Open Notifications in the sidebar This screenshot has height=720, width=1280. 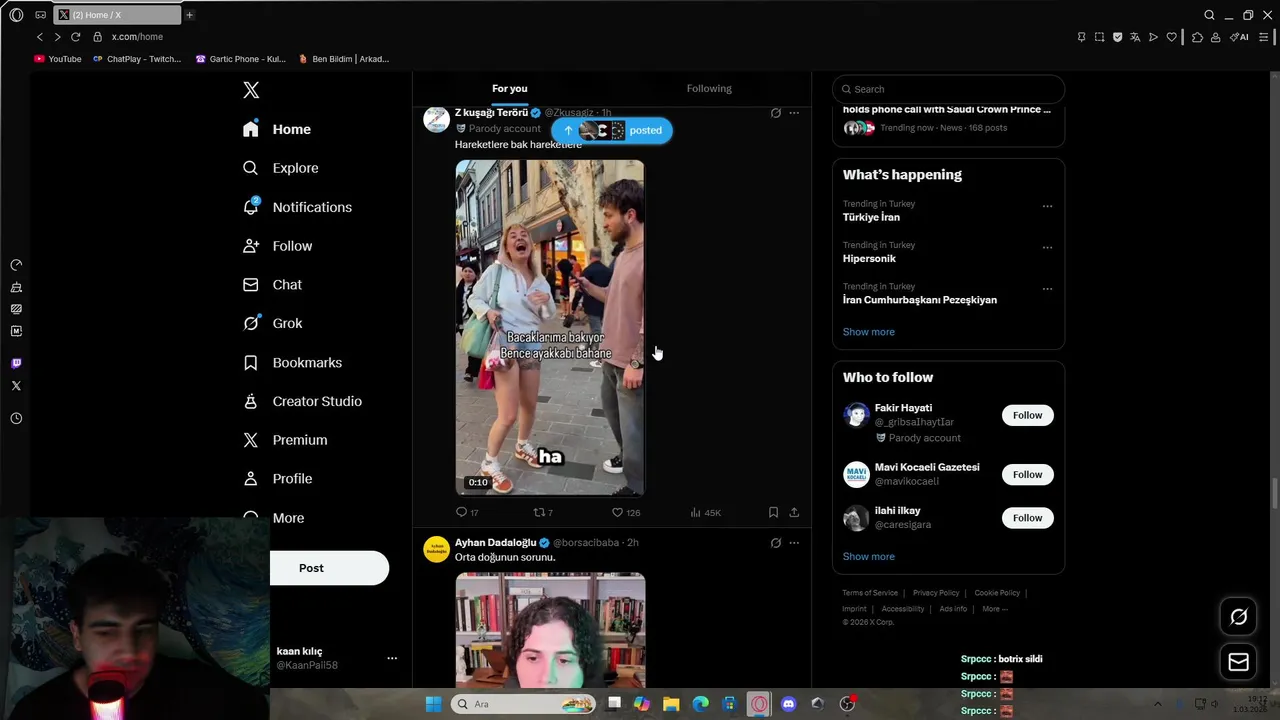coord(297,207)
